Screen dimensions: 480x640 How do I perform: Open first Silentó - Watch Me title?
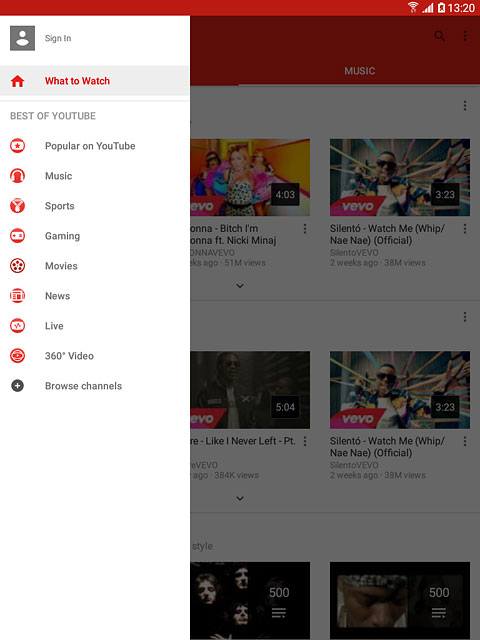click(x=387, y=234)
